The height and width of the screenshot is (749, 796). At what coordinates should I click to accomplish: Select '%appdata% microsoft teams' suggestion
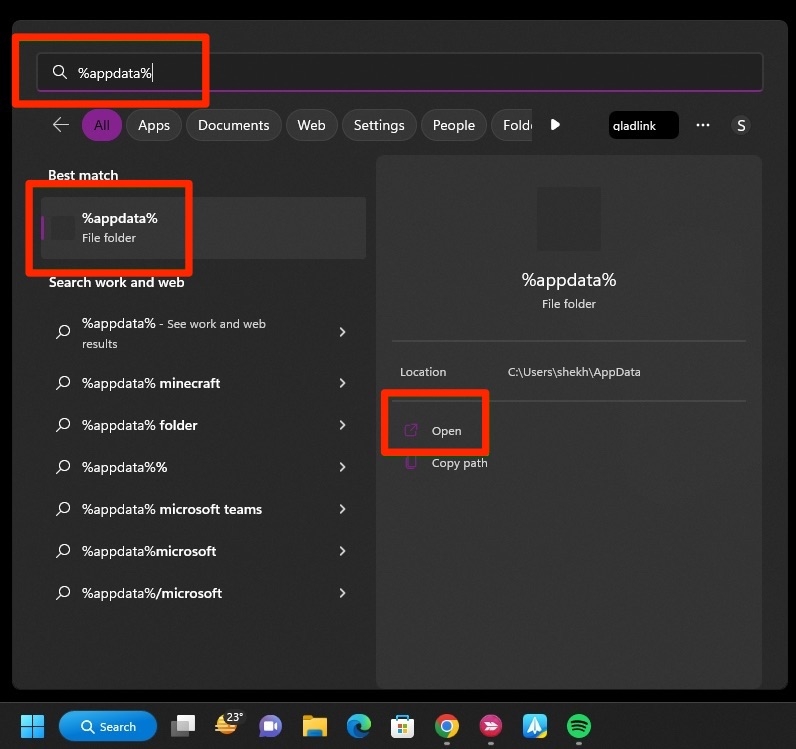pyautogui.click(x=203, y=509)
